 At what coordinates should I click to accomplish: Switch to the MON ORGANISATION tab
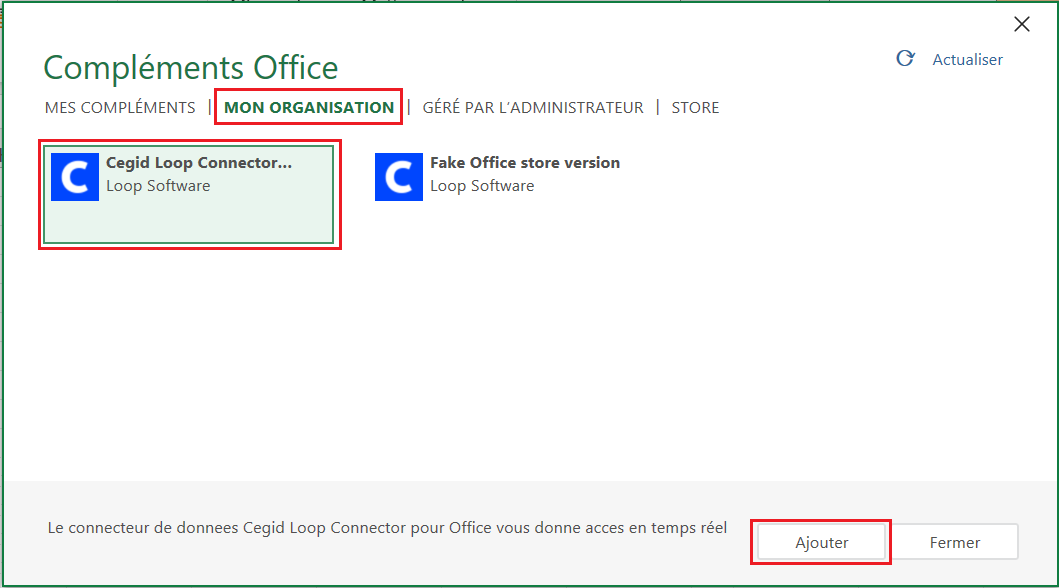(x=309, y=107)
